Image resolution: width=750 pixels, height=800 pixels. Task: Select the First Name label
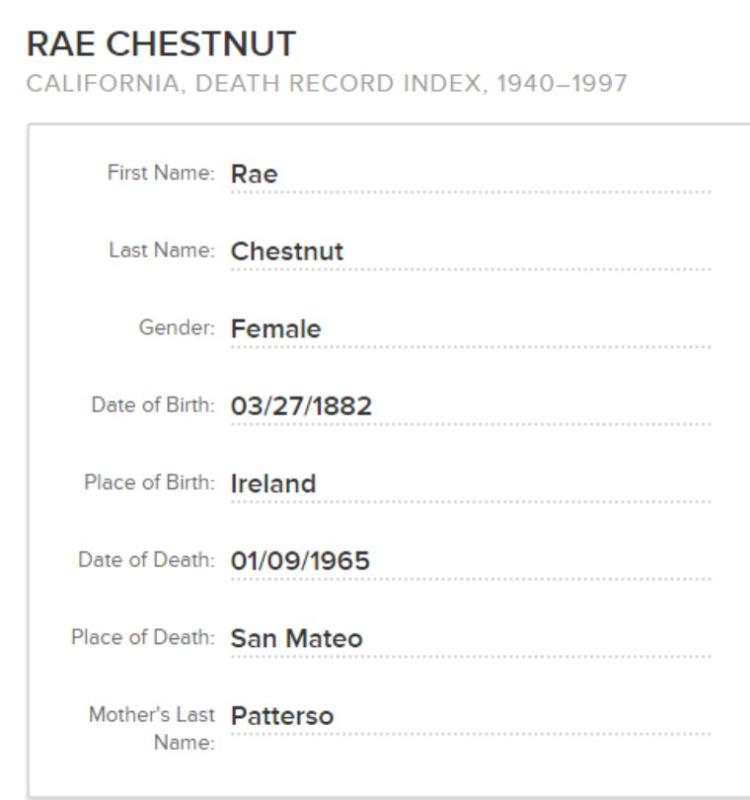pyautogui.click(x=161, y=173)
